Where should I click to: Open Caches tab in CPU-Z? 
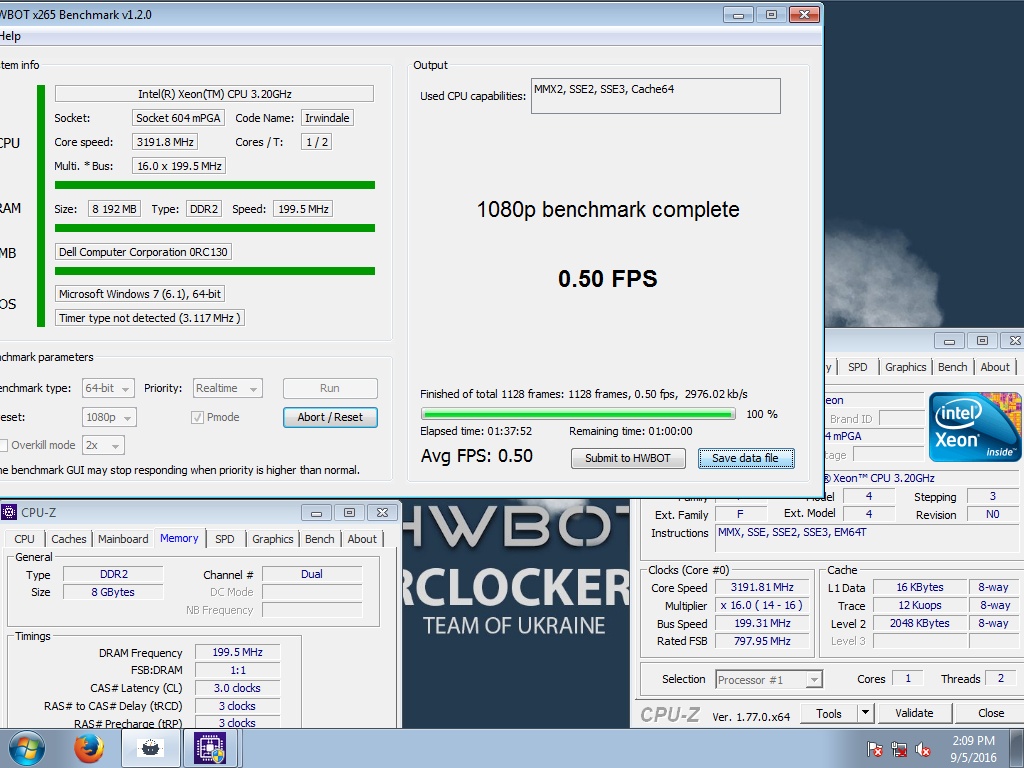[x=69, y=539]
